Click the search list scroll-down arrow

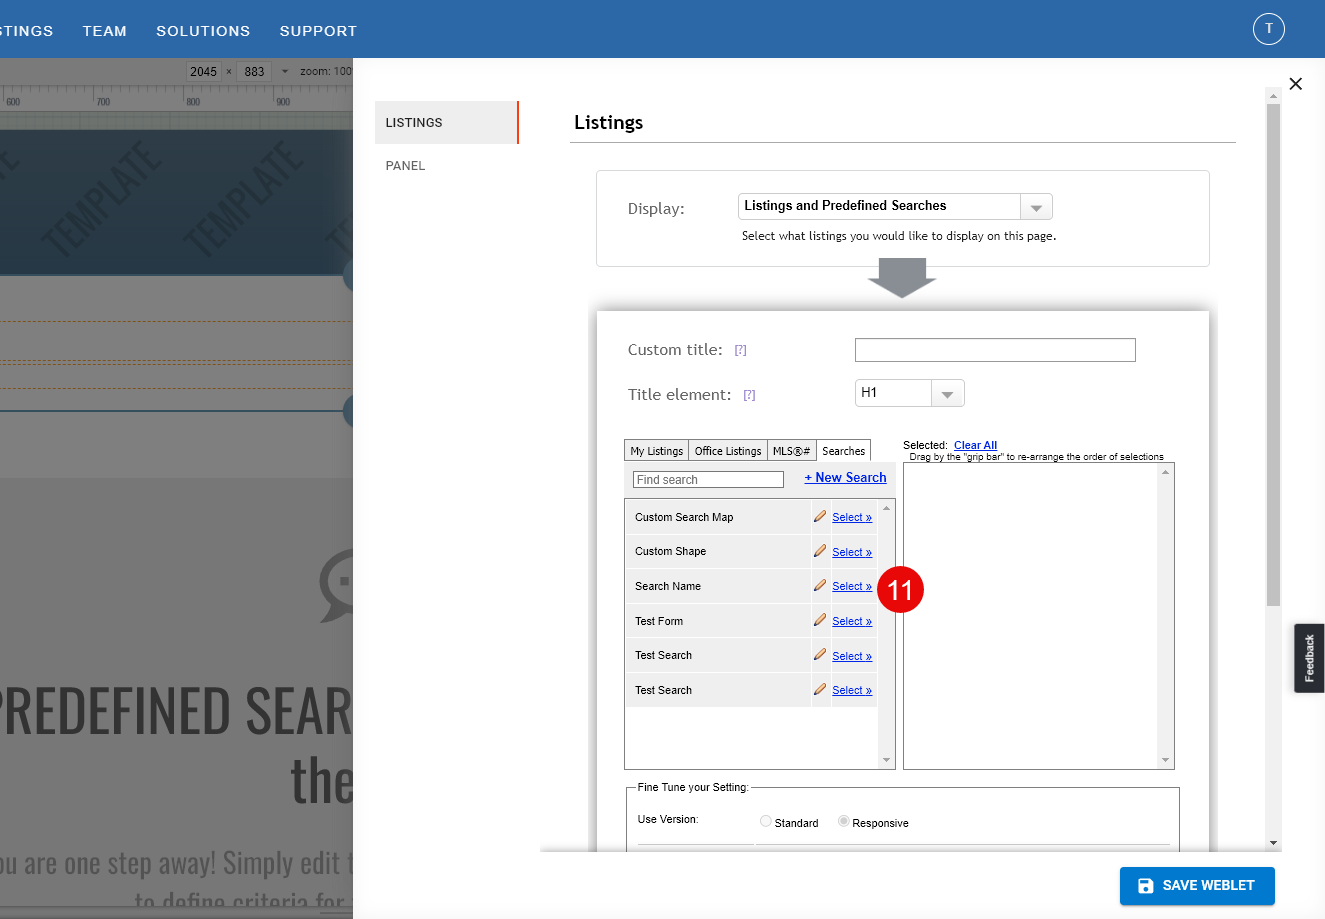point(886,761)
